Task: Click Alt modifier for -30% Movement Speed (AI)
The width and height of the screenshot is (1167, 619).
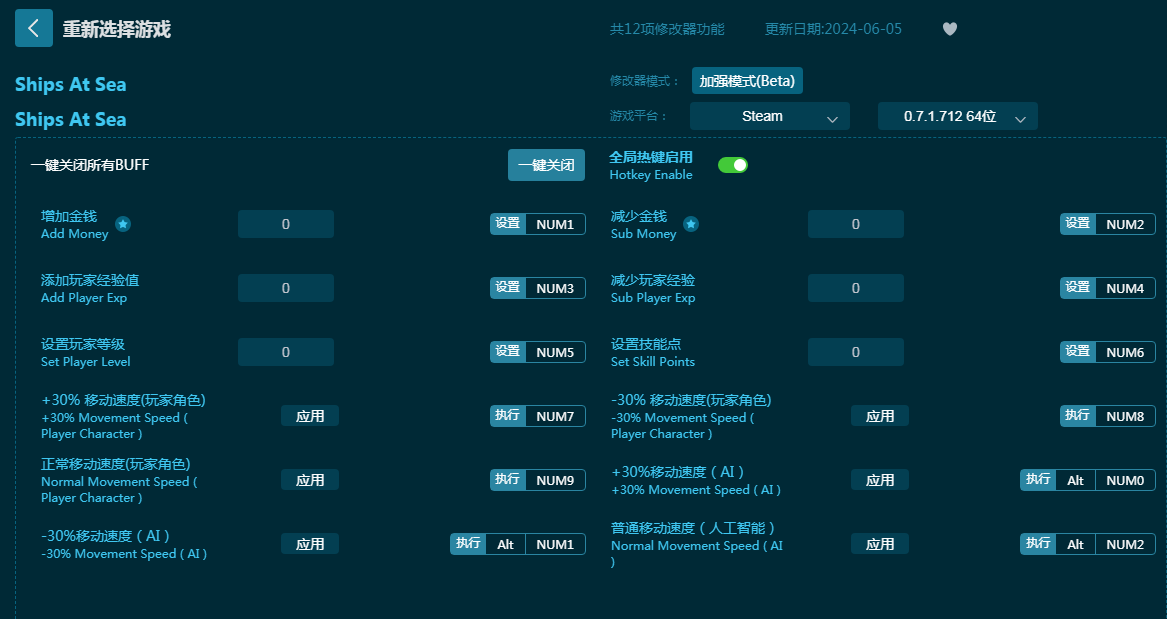Action: tap(505, 544)
